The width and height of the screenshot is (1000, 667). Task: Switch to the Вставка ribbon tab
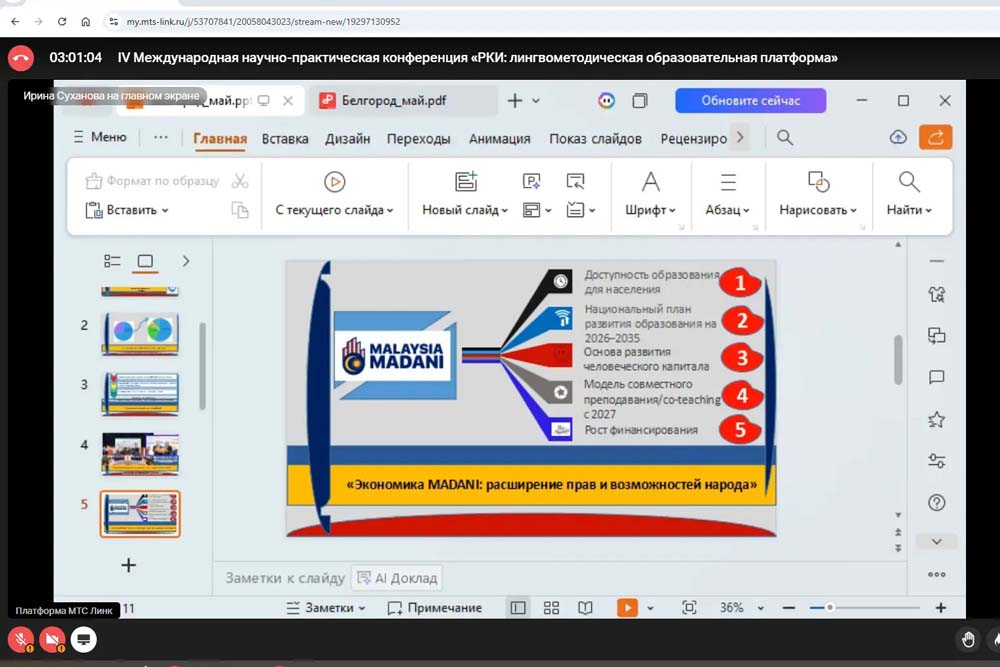point(285,139)
